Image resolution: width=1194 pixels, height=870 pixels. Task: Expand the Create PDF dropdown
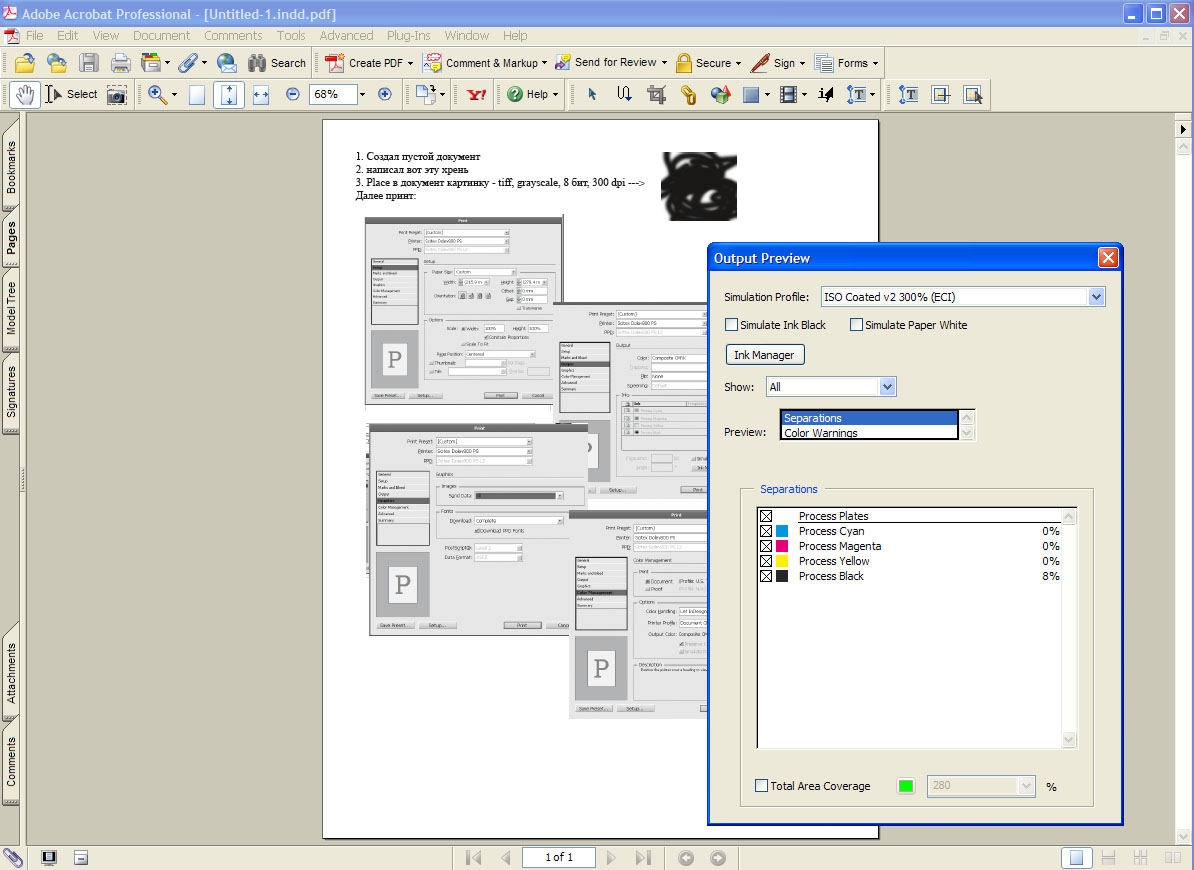tap(410, 63)
